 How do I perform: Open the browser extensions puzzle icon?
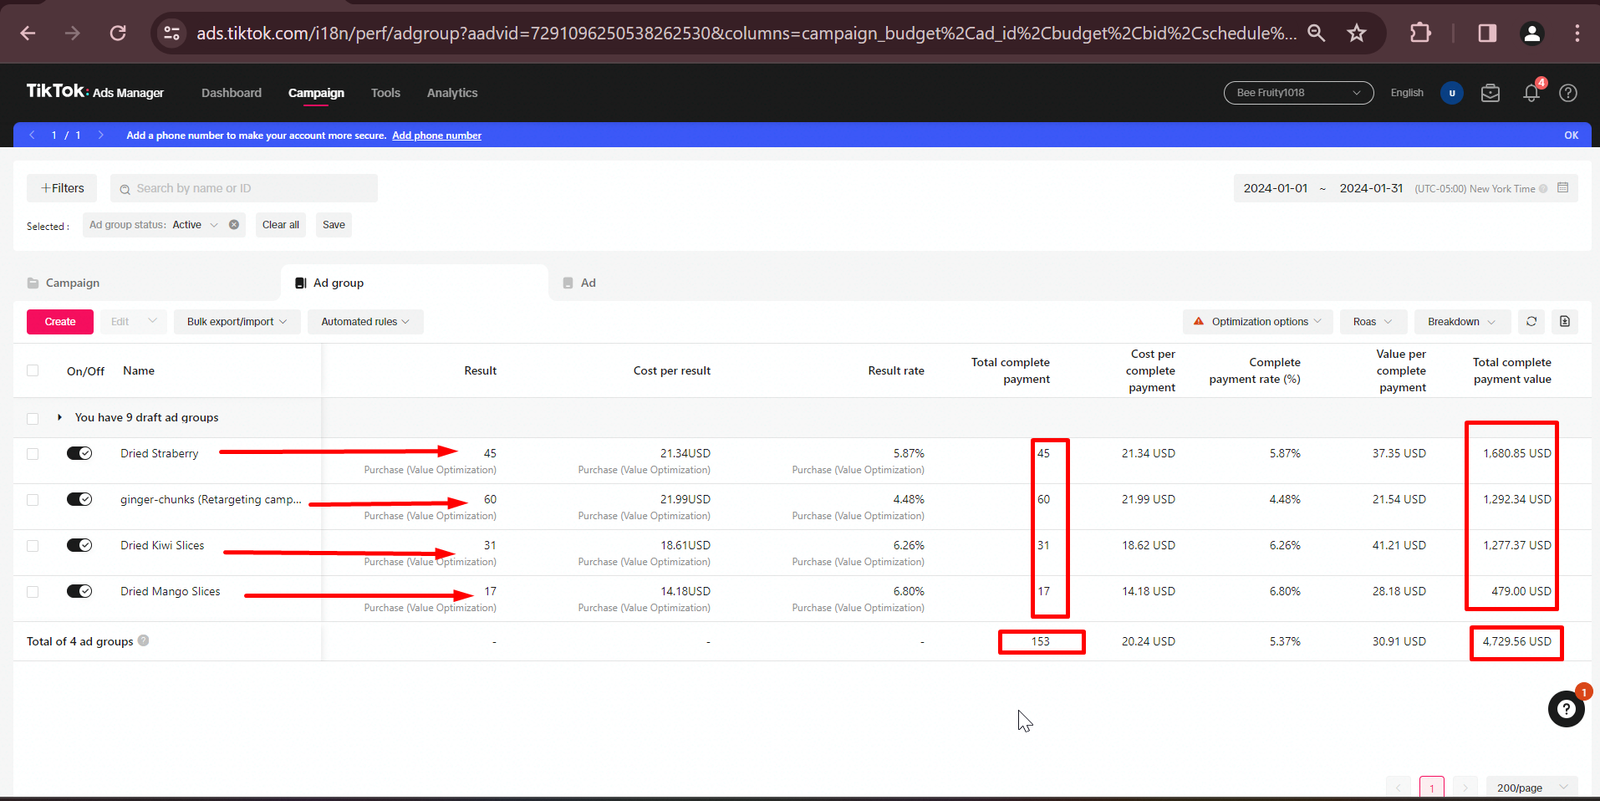(x=1420, y=33)
